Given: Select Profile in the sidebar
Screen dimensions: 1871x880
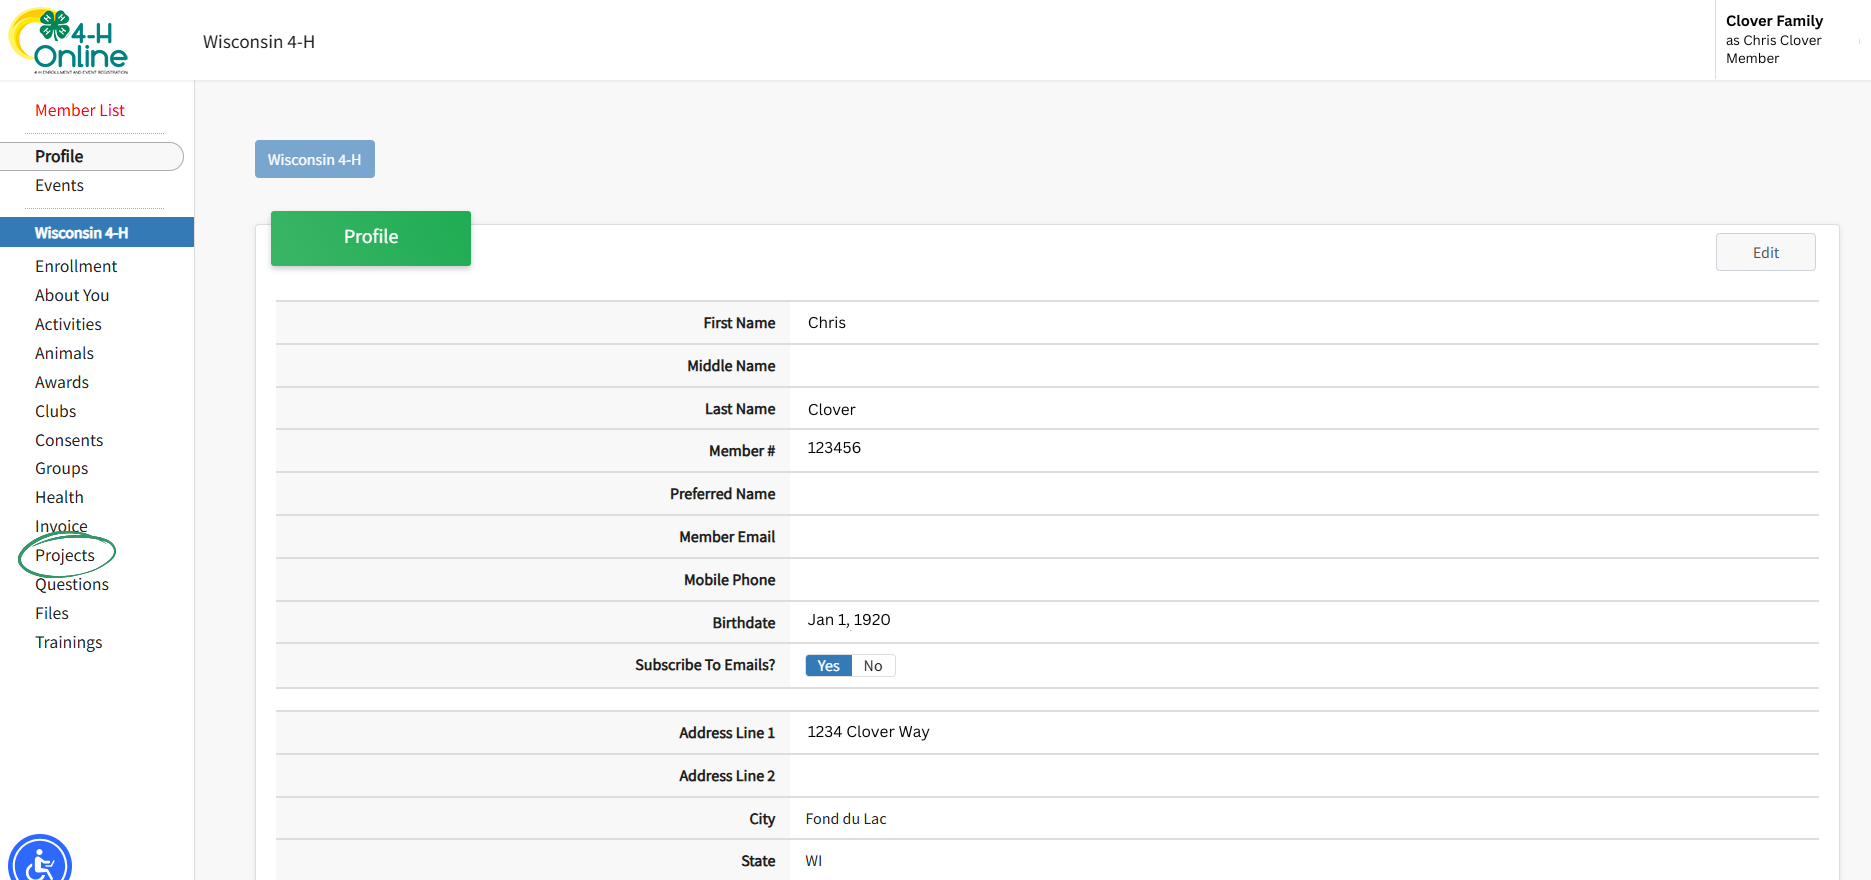Looking at the screenshot, I should tap(60, 156).
